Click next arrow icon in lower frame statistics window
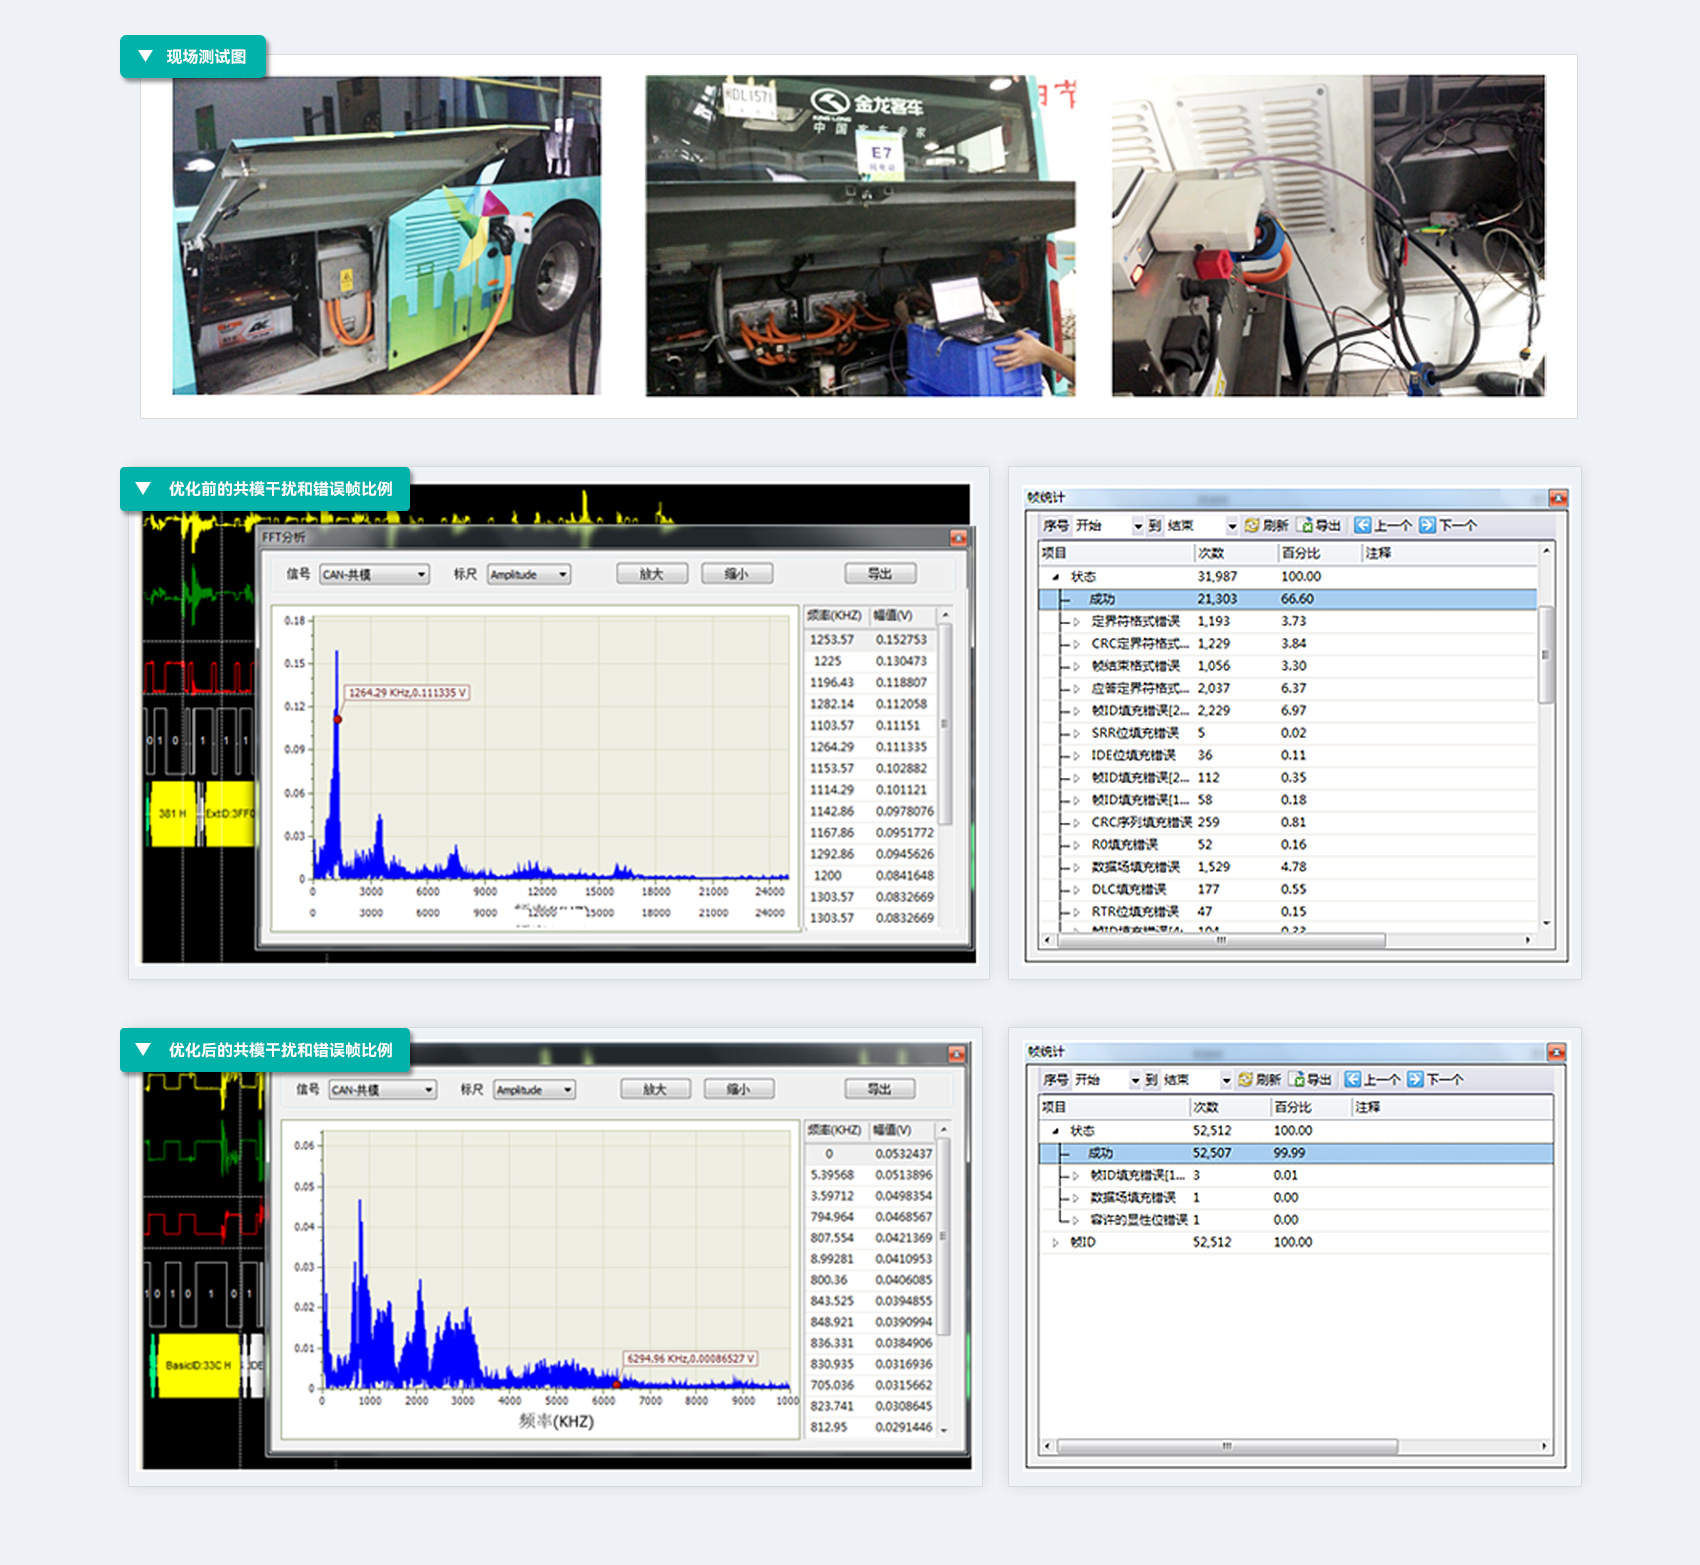Screen dimensions: 1700x1565 1415,1079
